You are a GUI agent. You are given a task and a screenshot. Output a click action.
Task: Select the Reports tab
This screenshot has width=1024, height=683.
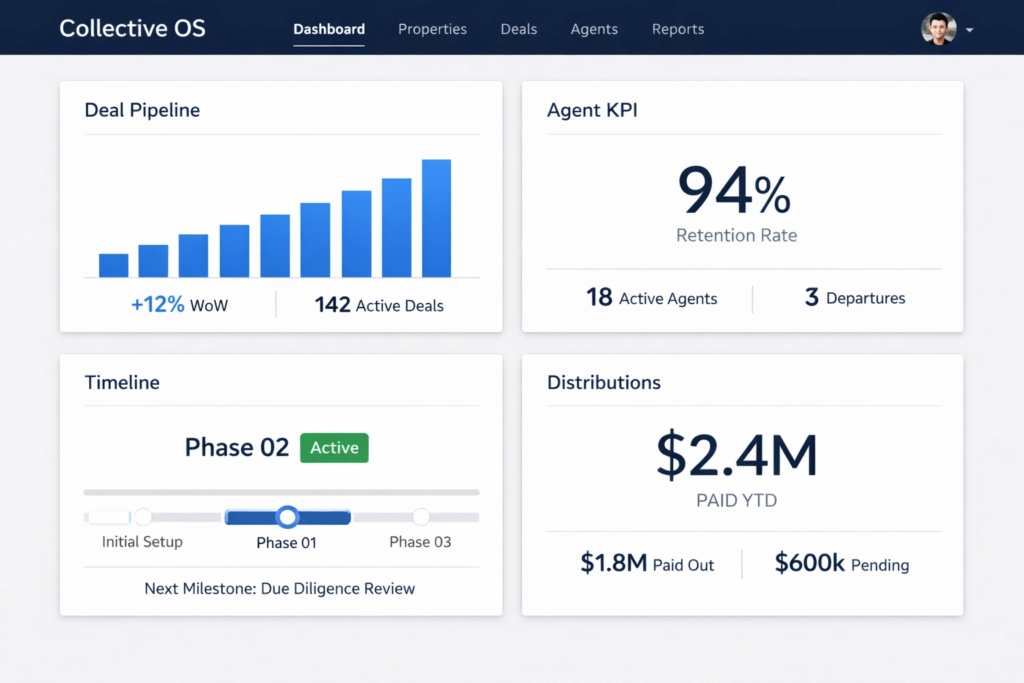coord(678,29)
